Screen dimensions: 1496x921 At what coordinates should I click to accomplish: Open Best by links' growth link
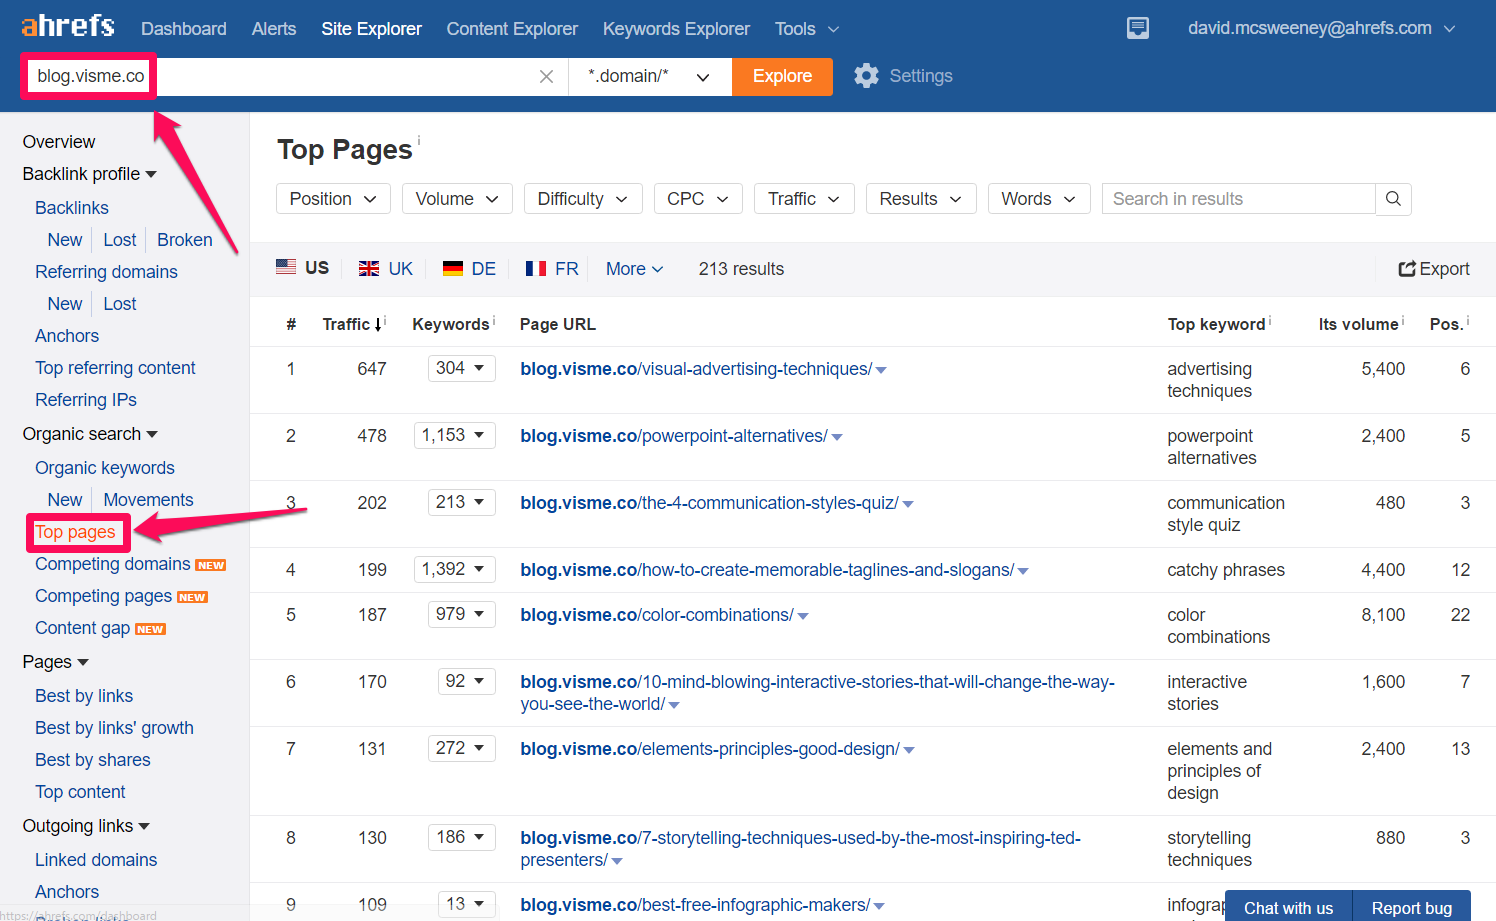[114, 728]
